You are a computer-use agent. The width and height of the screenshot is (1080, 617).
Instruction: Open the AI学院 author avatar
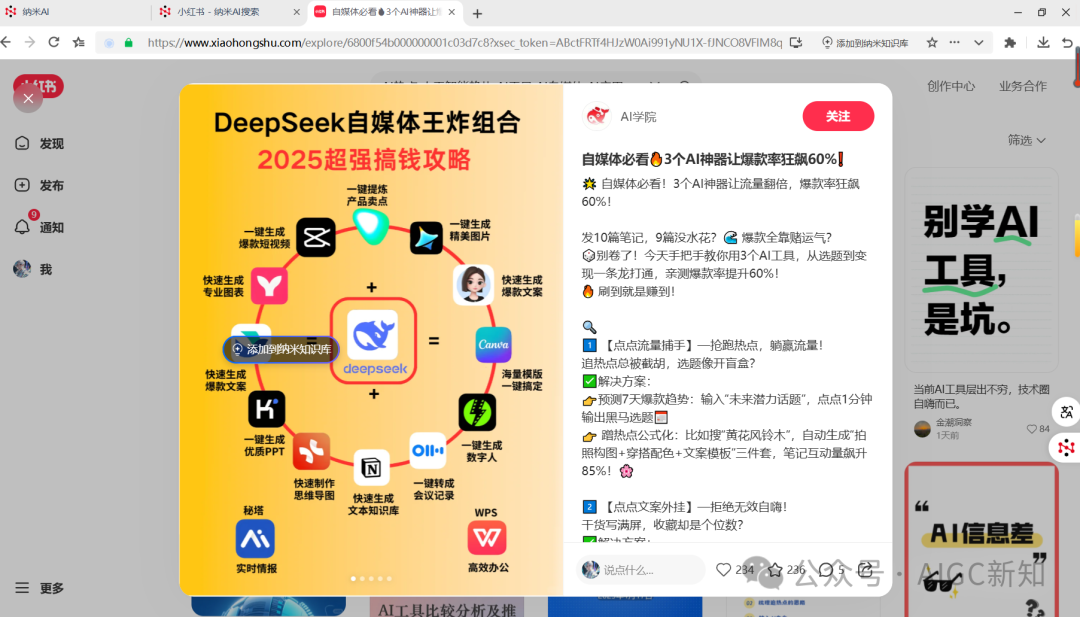click(597, 116)
